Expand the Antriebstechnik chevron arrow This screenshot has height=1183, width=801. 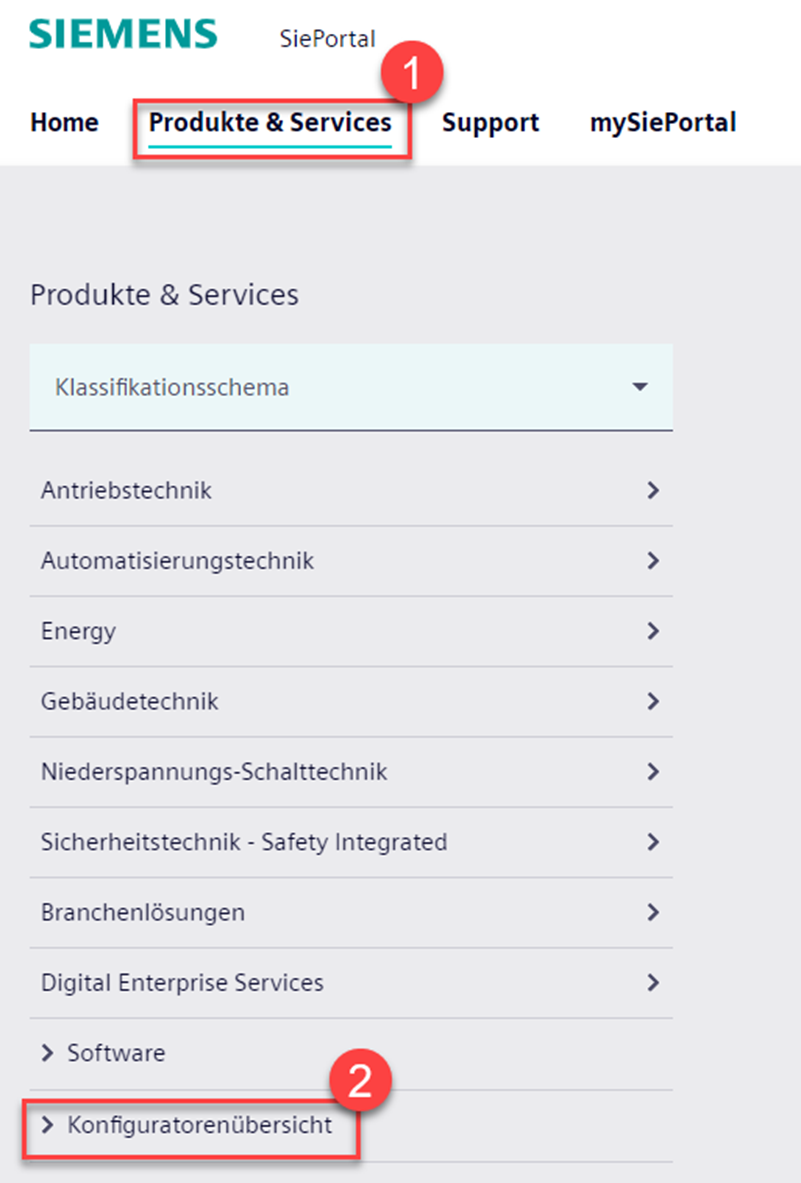653,490
